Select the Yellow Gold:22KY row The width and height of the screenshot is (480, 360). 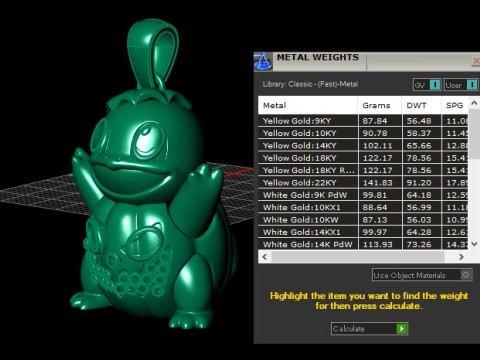363,182
